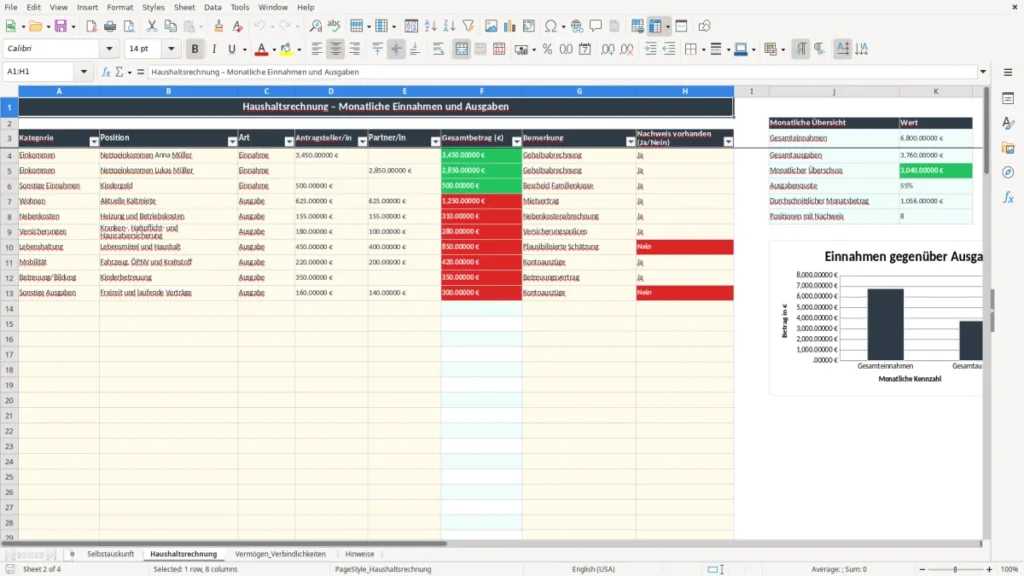Select row 10 header
Screen dimensions: 1024x576
pyautogui.click(x=9, y=247)
